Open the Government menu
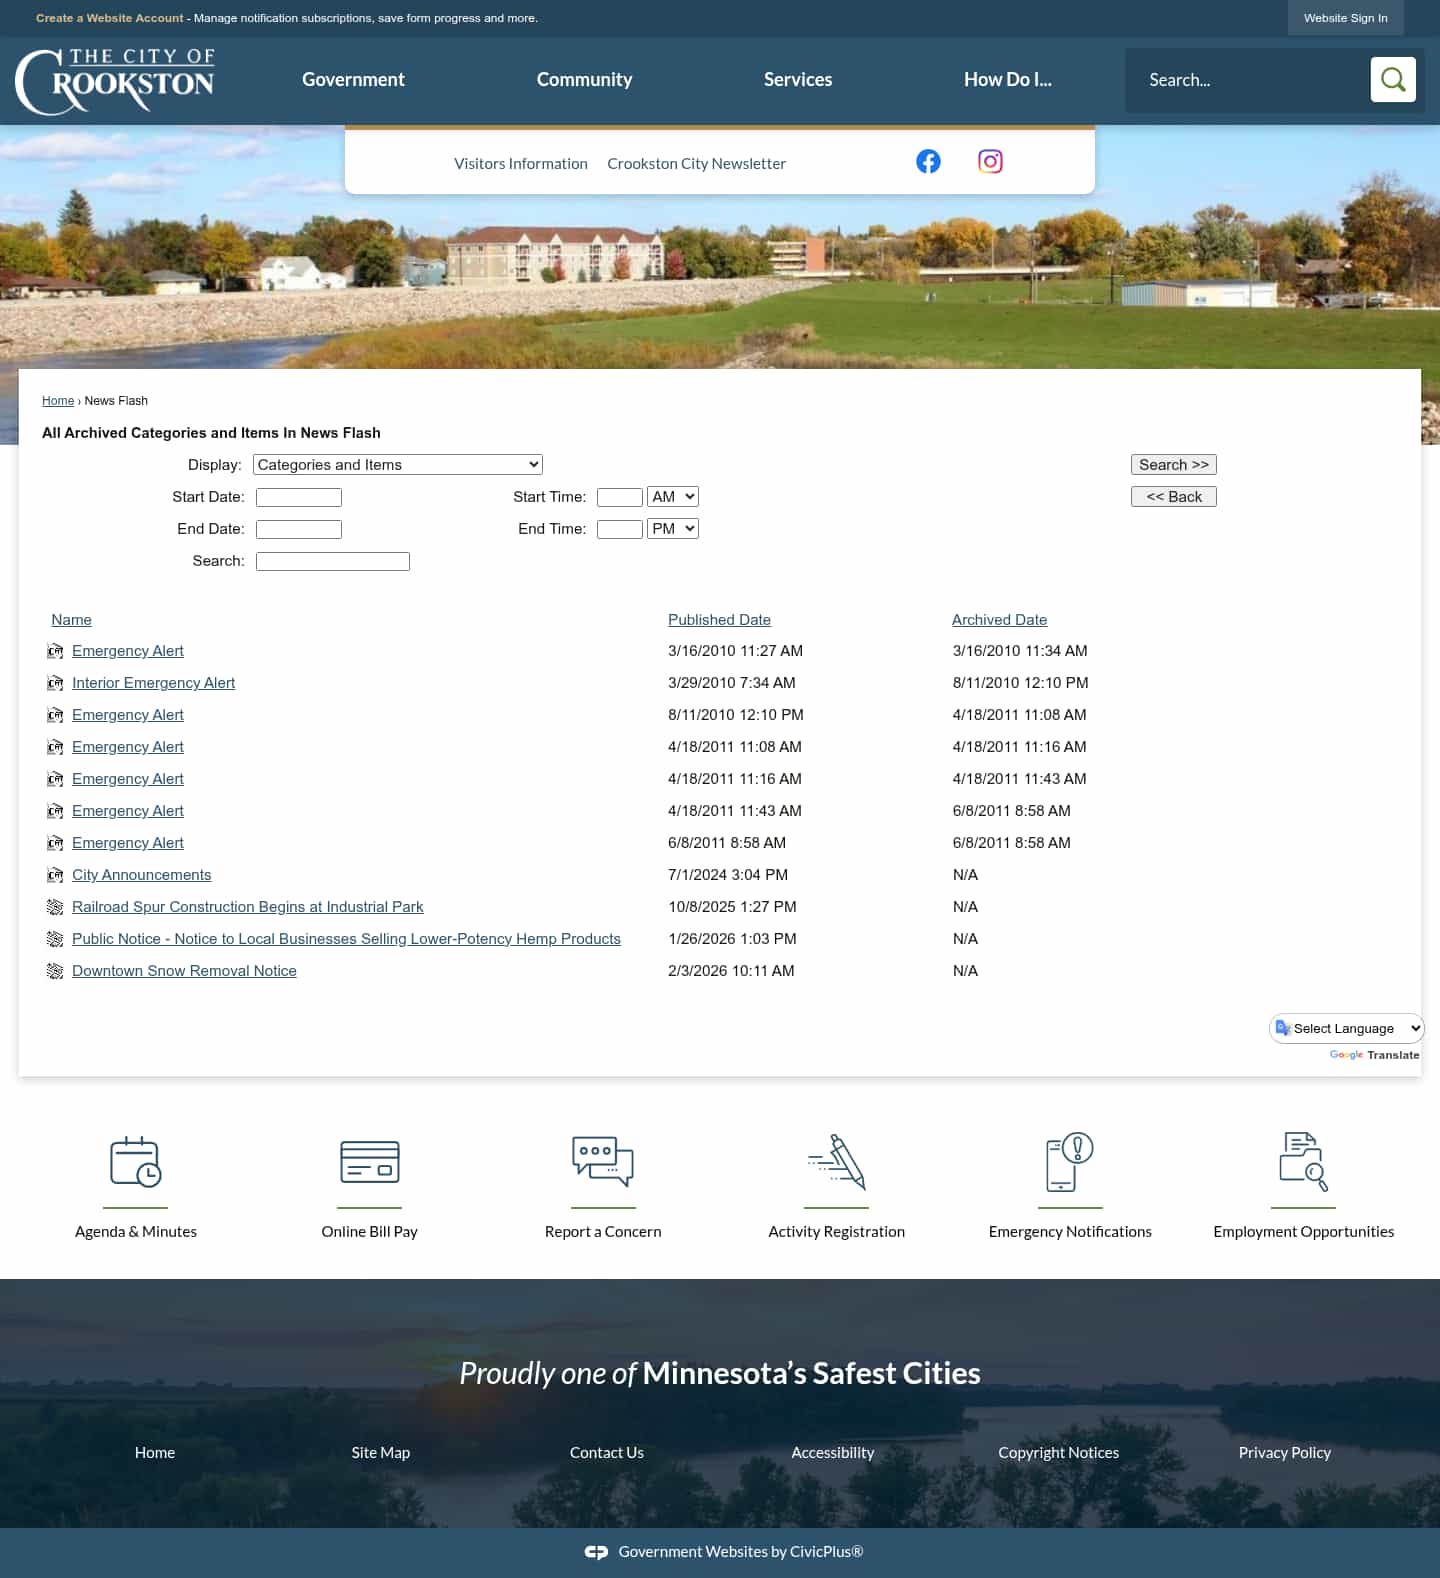 353,79
